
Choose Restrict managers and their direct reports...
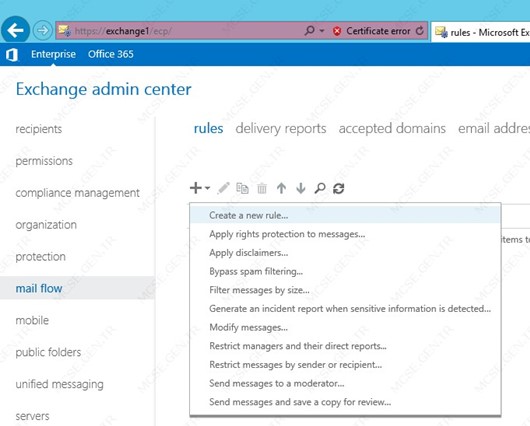click(345, 346)
